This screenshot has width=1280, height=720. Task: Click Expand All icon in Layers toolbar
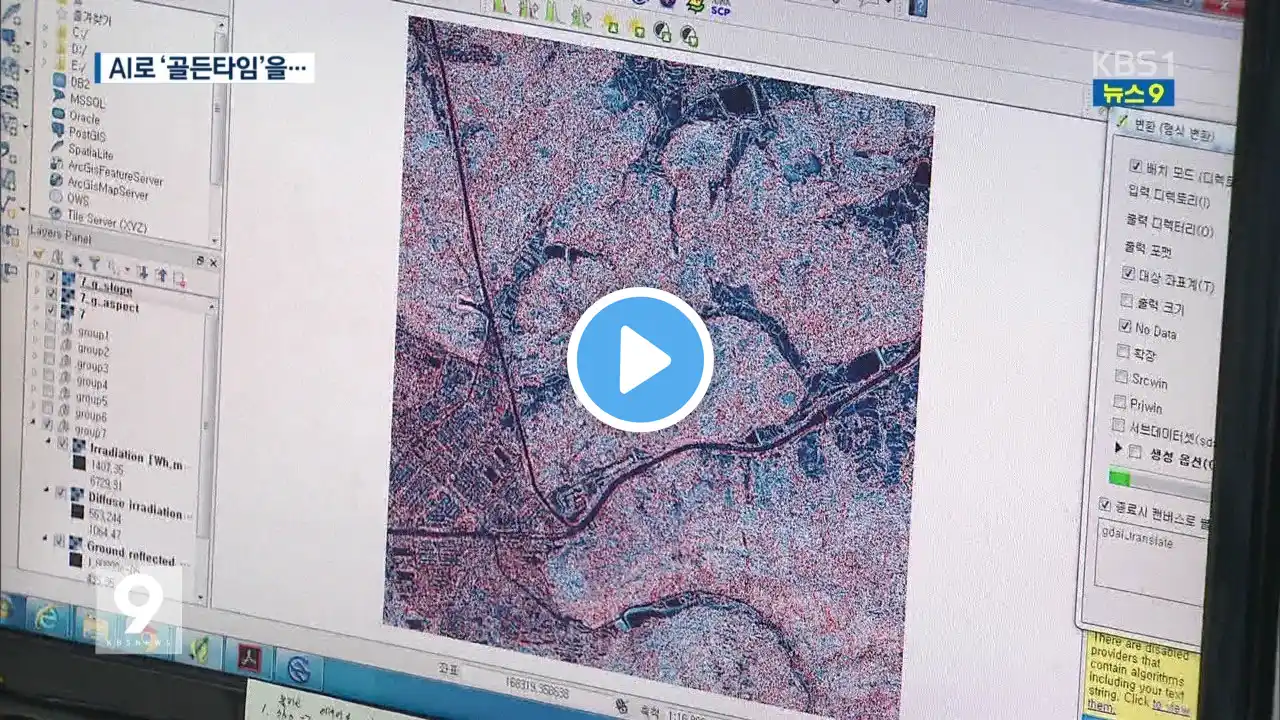143,271
